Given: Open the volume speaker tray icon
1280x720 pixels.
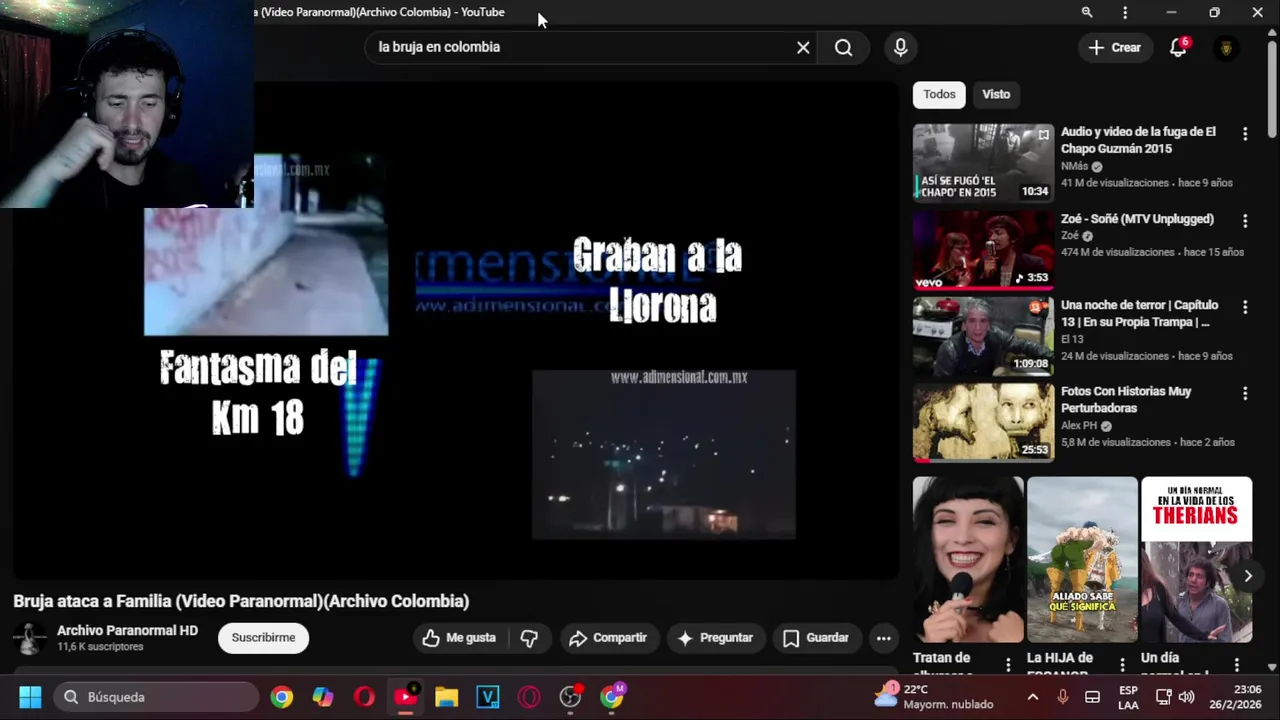Looking at the screenshot, I should click(1187, 697).
